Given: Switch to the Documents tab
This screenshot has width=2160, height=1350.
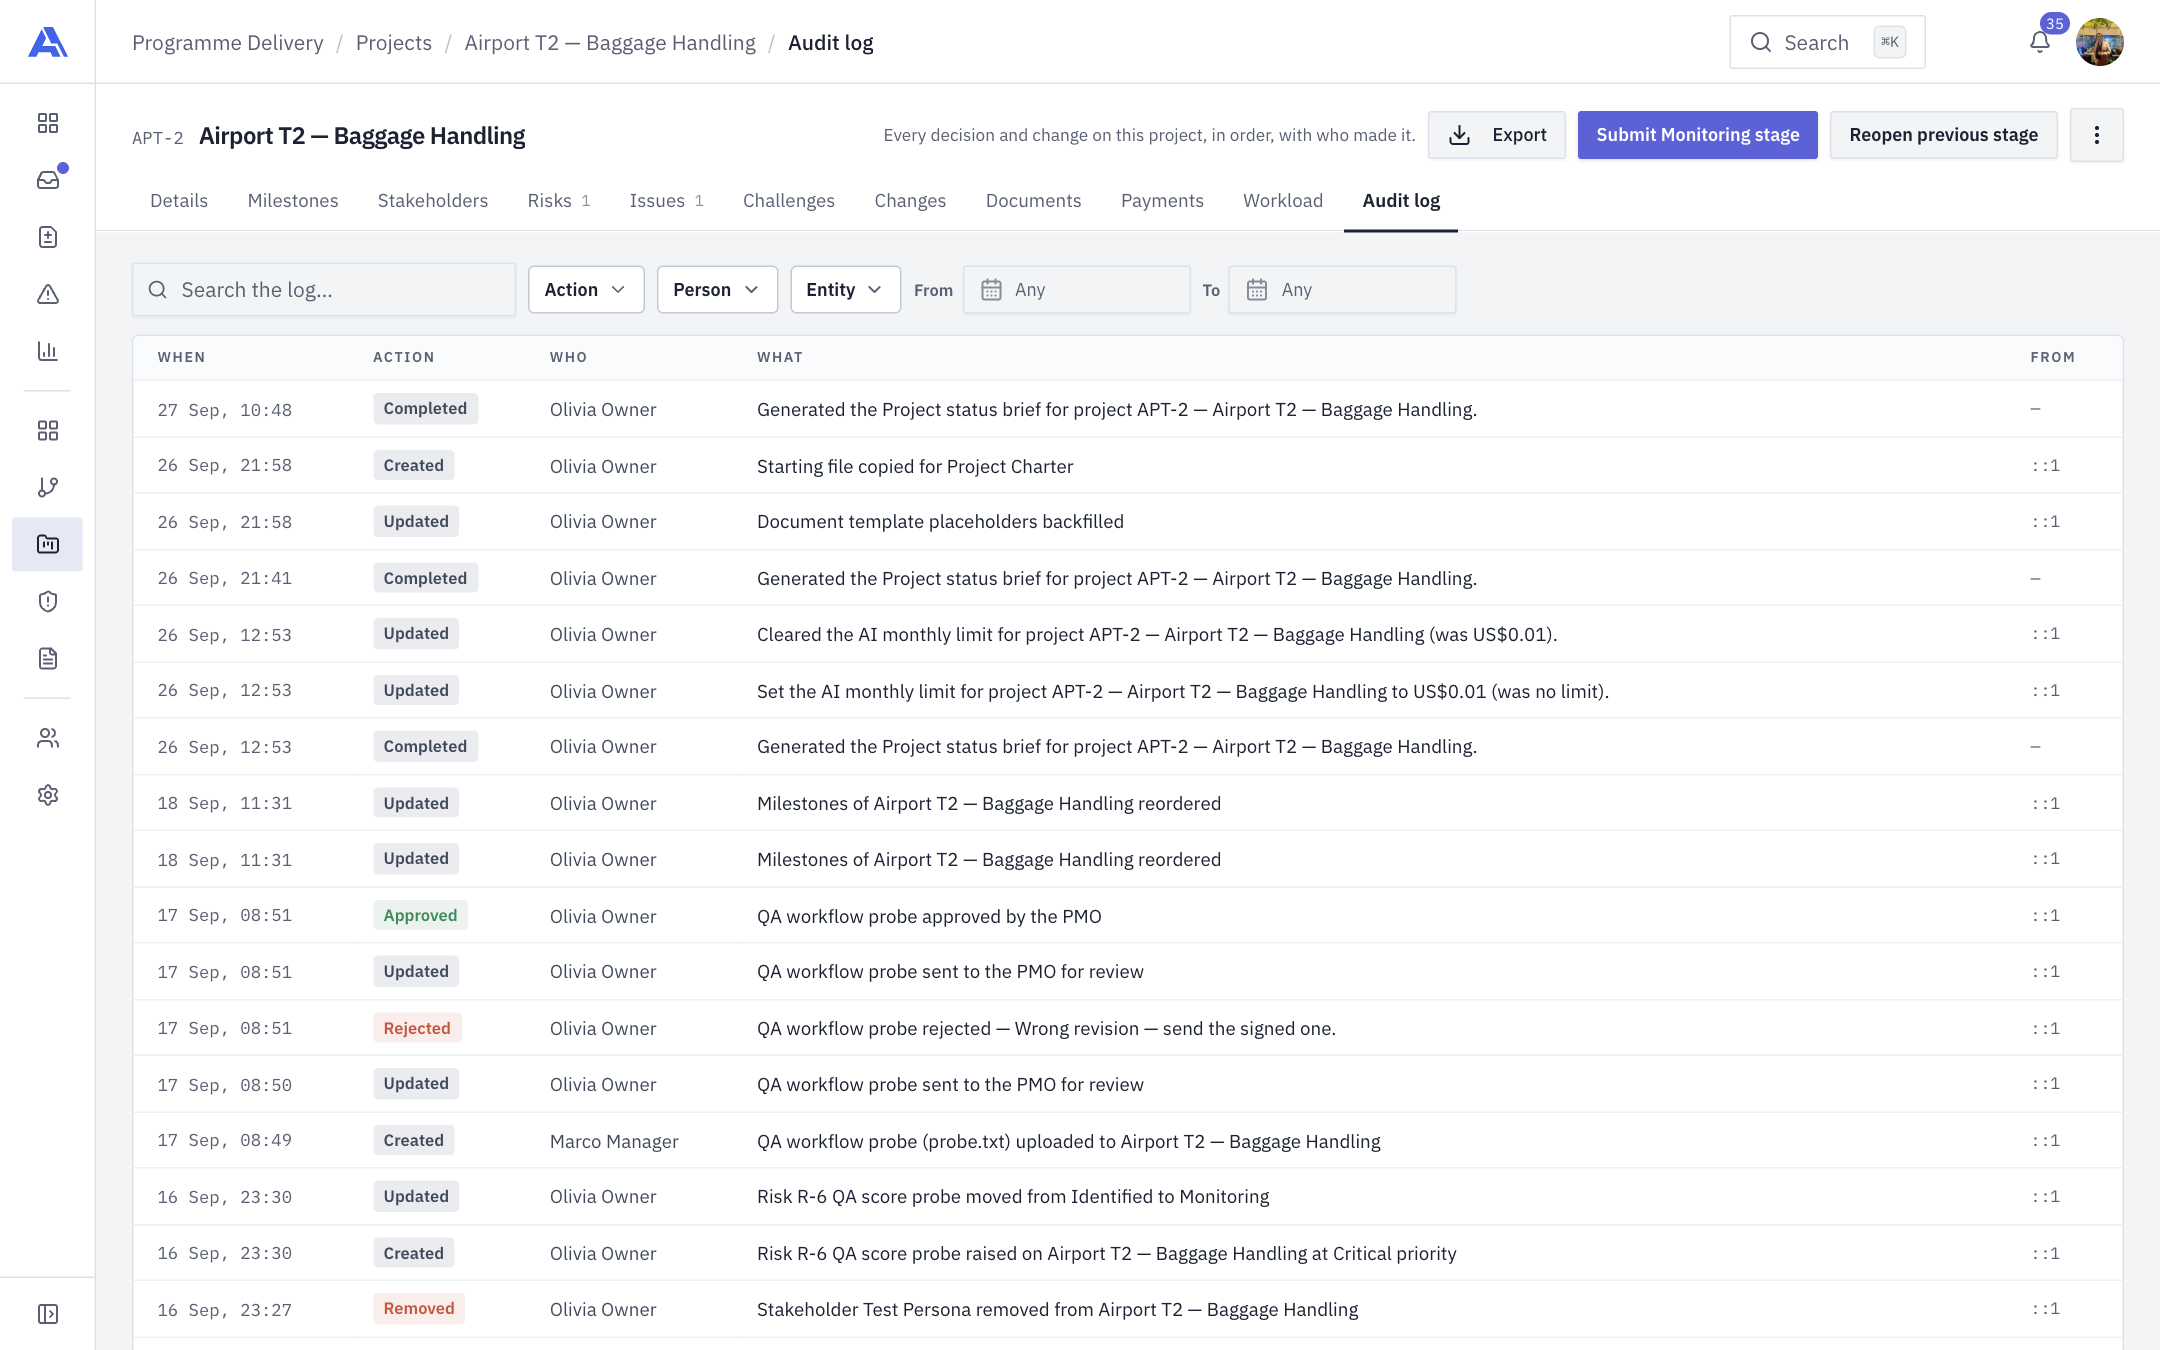Looking at the screenshot, I should click(1033, 201).
